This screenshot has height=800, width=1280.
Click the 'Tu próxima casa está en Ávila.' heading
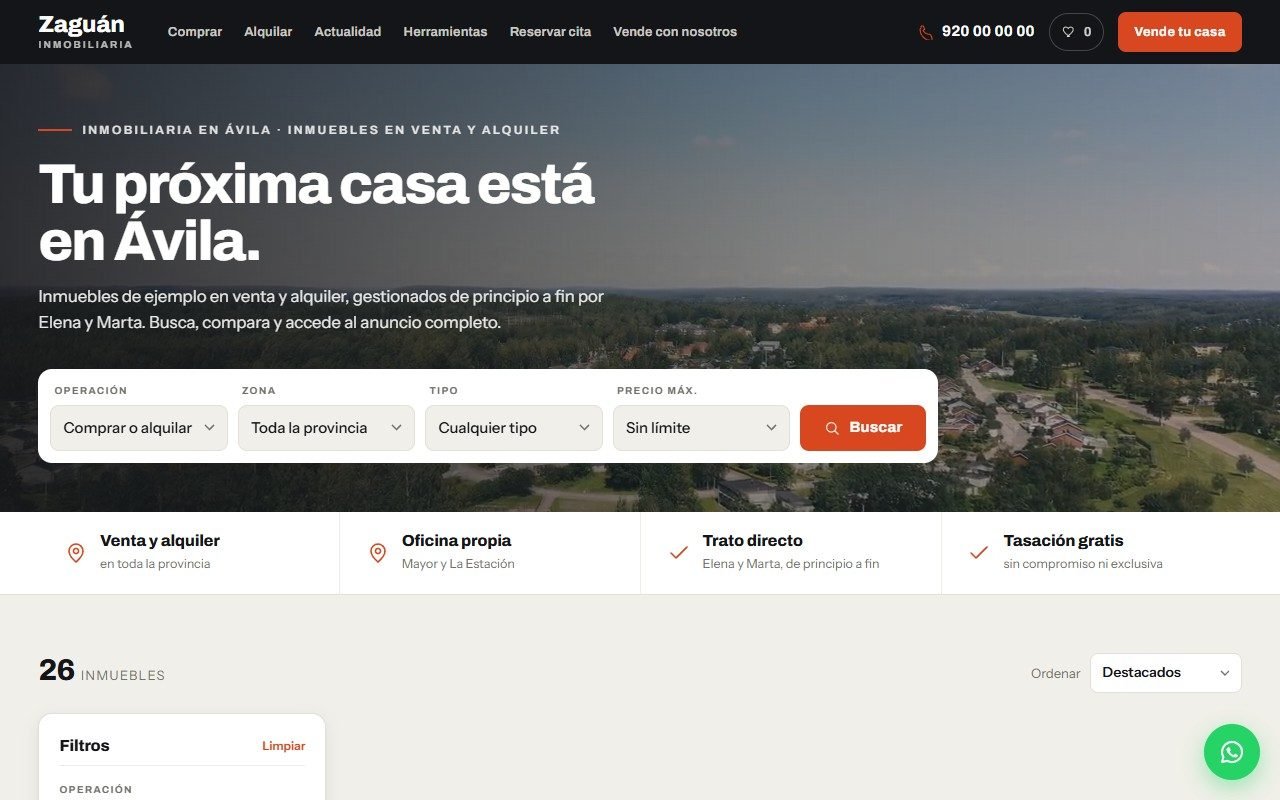(x=317, y=213)
